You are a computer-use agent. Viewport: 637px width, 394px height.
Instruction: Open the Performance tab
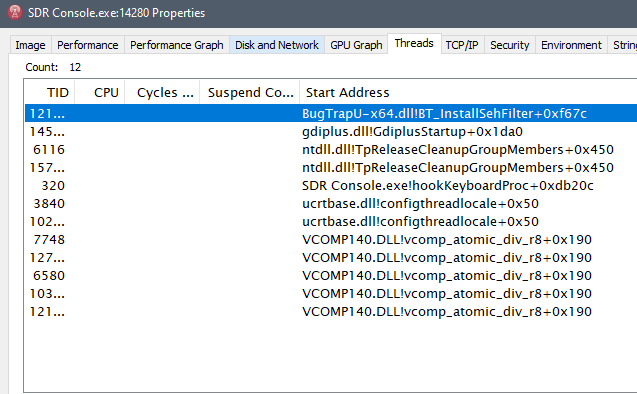(87, 45)
